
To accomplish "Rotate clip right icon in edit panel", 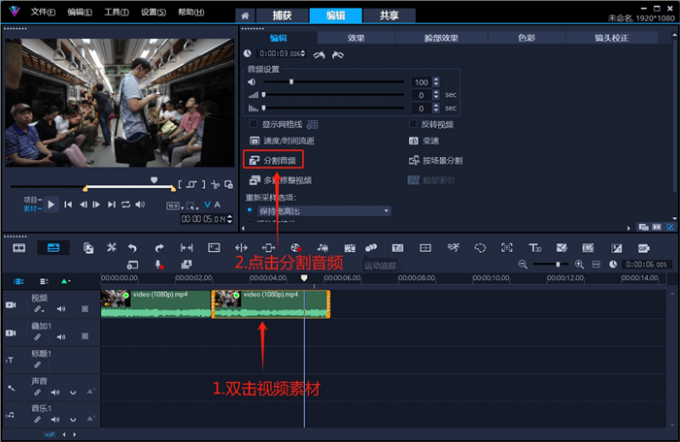I will point(338,55).
